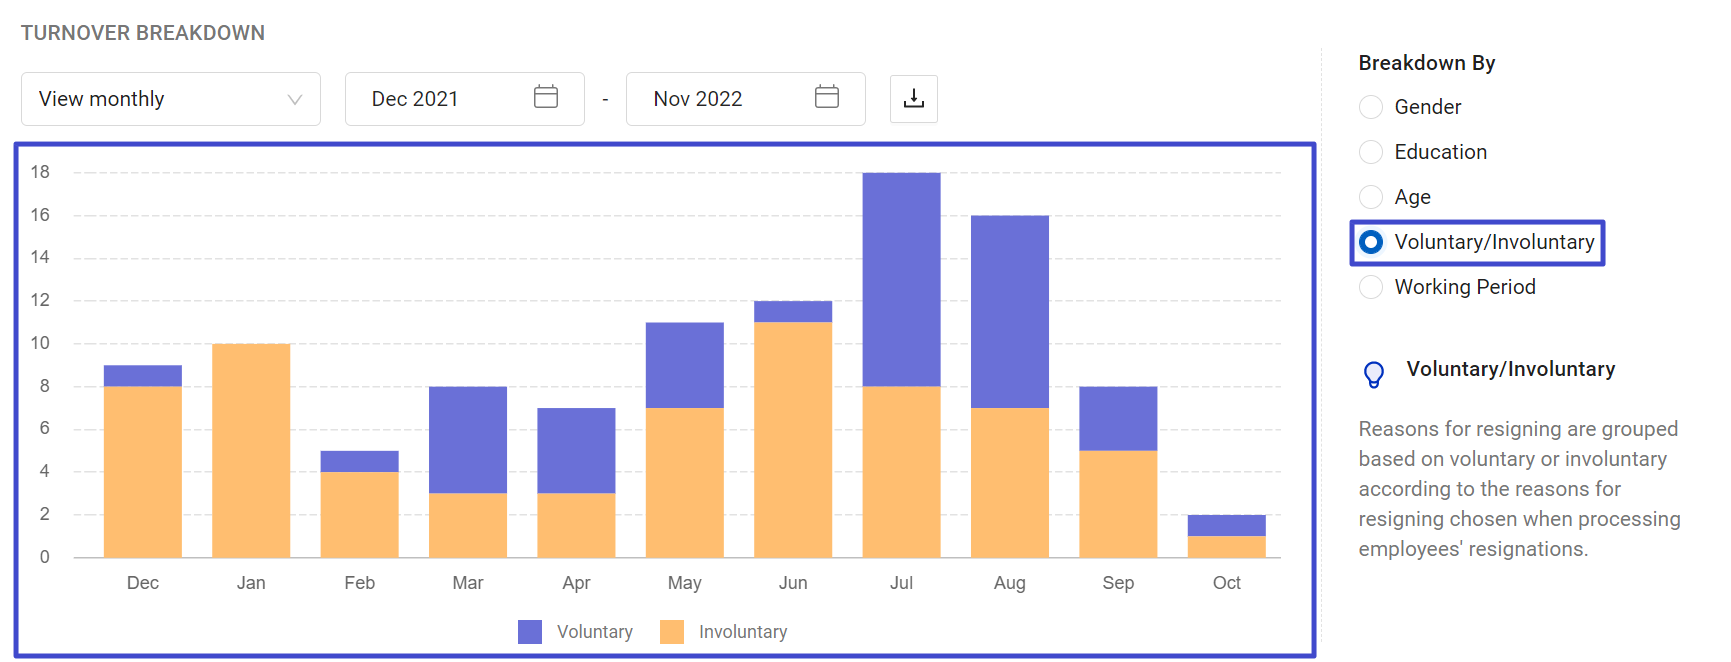The width and height of the screenshot is (1731, 662).
Task: Select Voluntary/Involuntary breakdown radio
Action: 1371,242
